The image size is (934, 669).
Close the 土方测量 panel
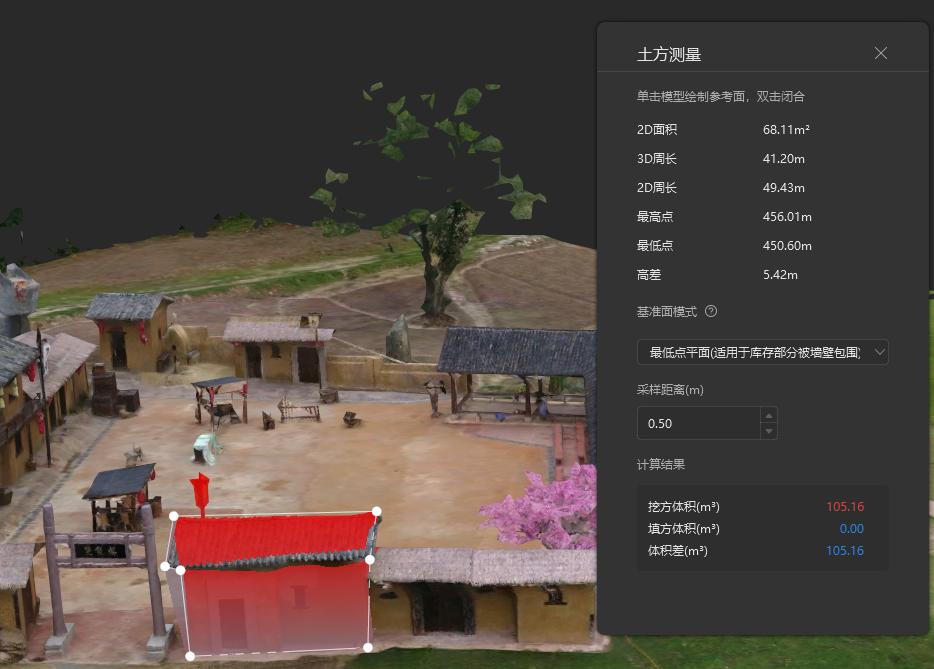point(880,54)
